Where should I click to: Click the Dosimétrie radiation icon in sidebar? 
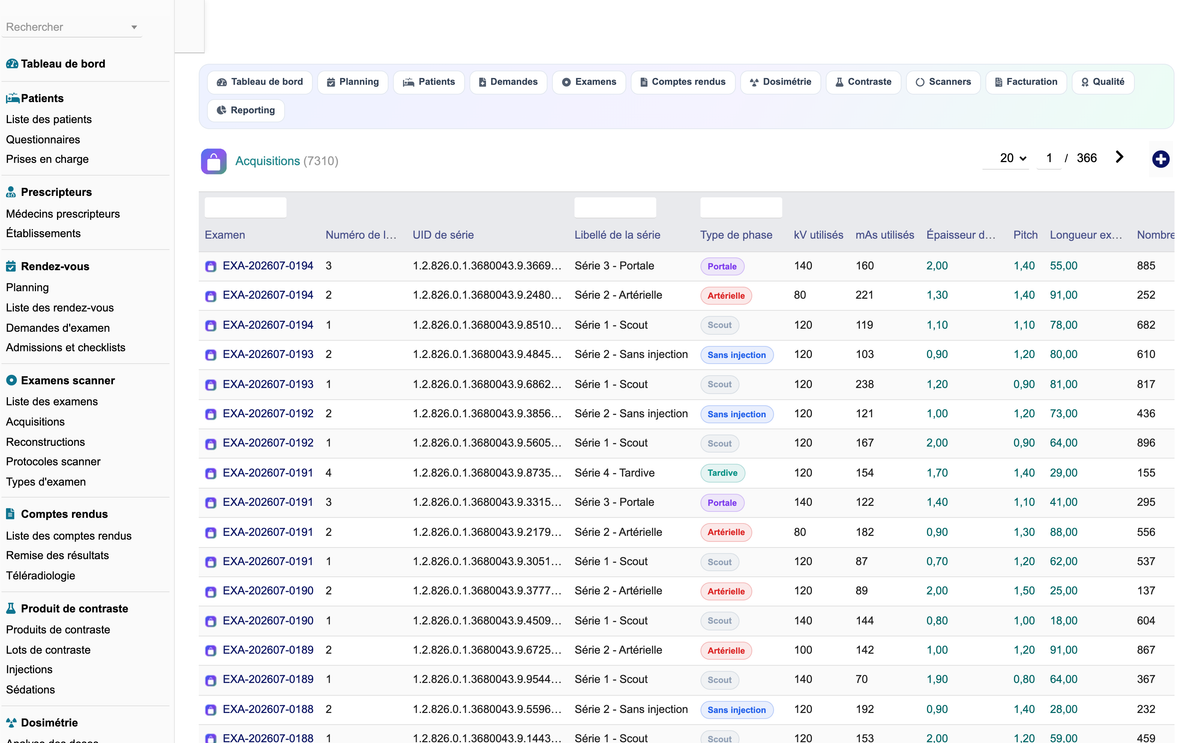click(11, 723)
